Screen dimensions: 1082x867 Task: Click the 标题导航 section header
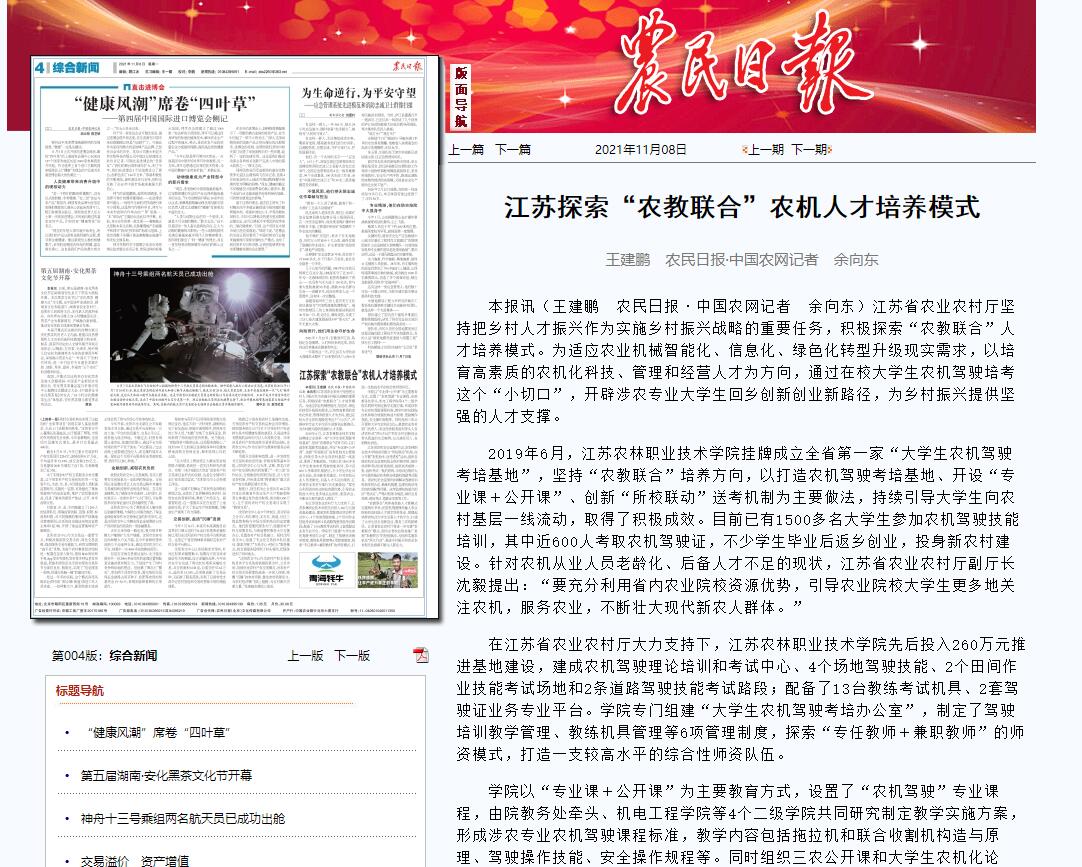[x=80, y=690]
